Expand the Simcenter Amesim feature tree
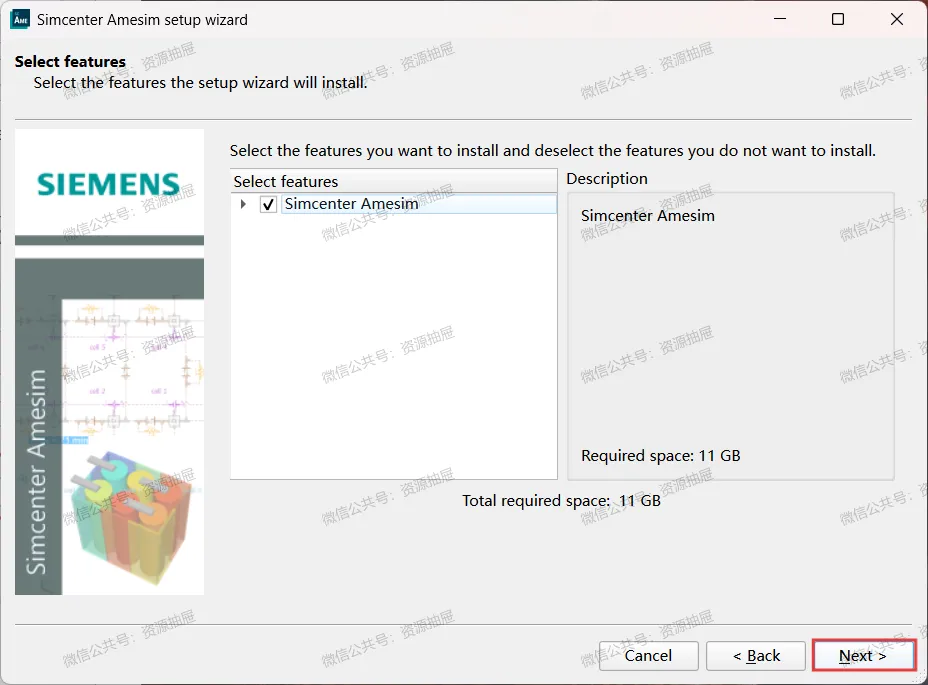Viewport: 928px width, 685px height. pos(243,204)
